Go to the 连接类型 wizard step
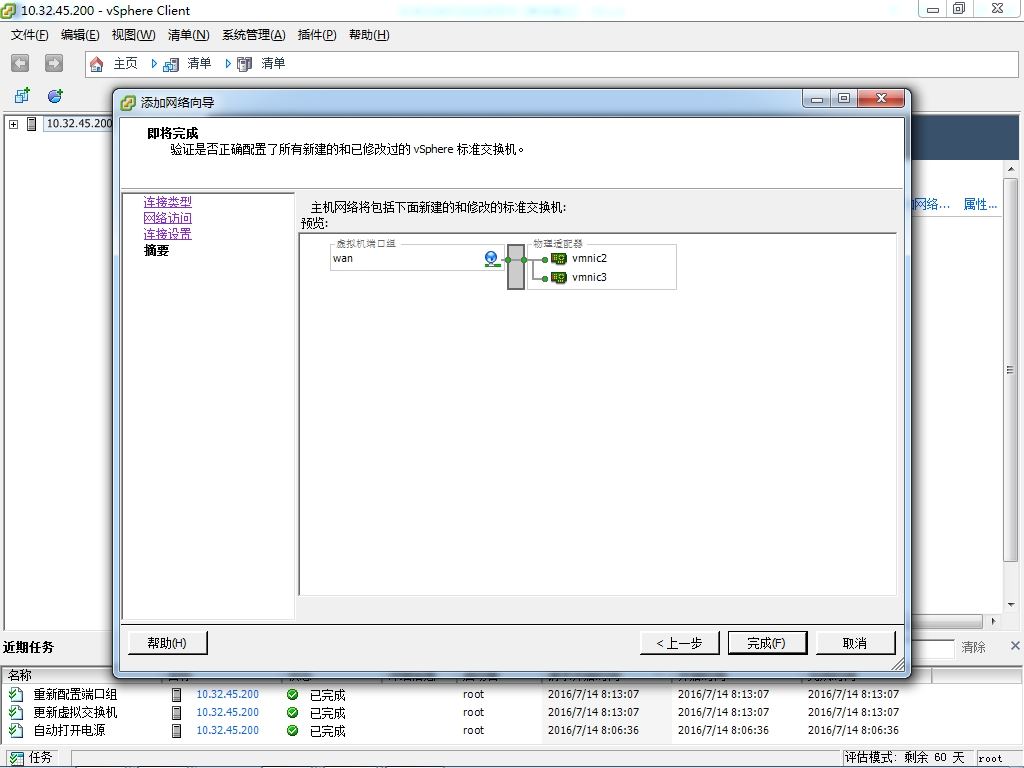 click(168, 202)
